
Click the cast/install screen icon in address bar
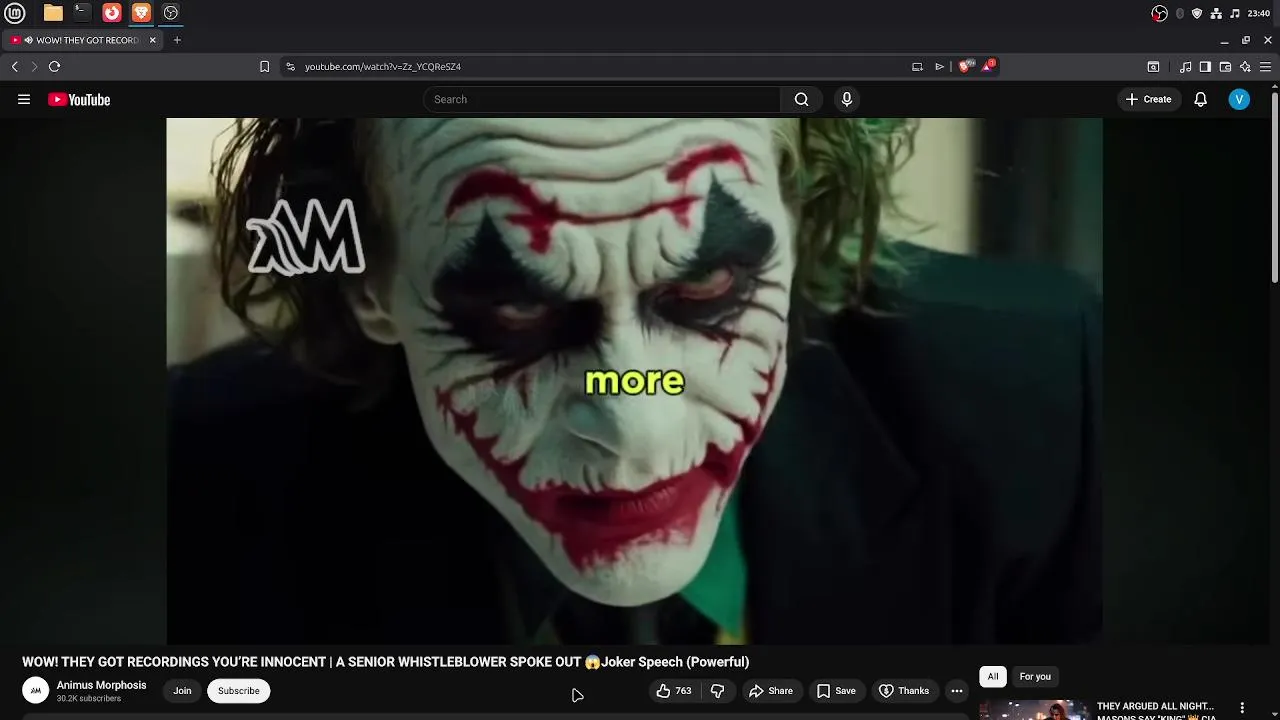(917, 66)
